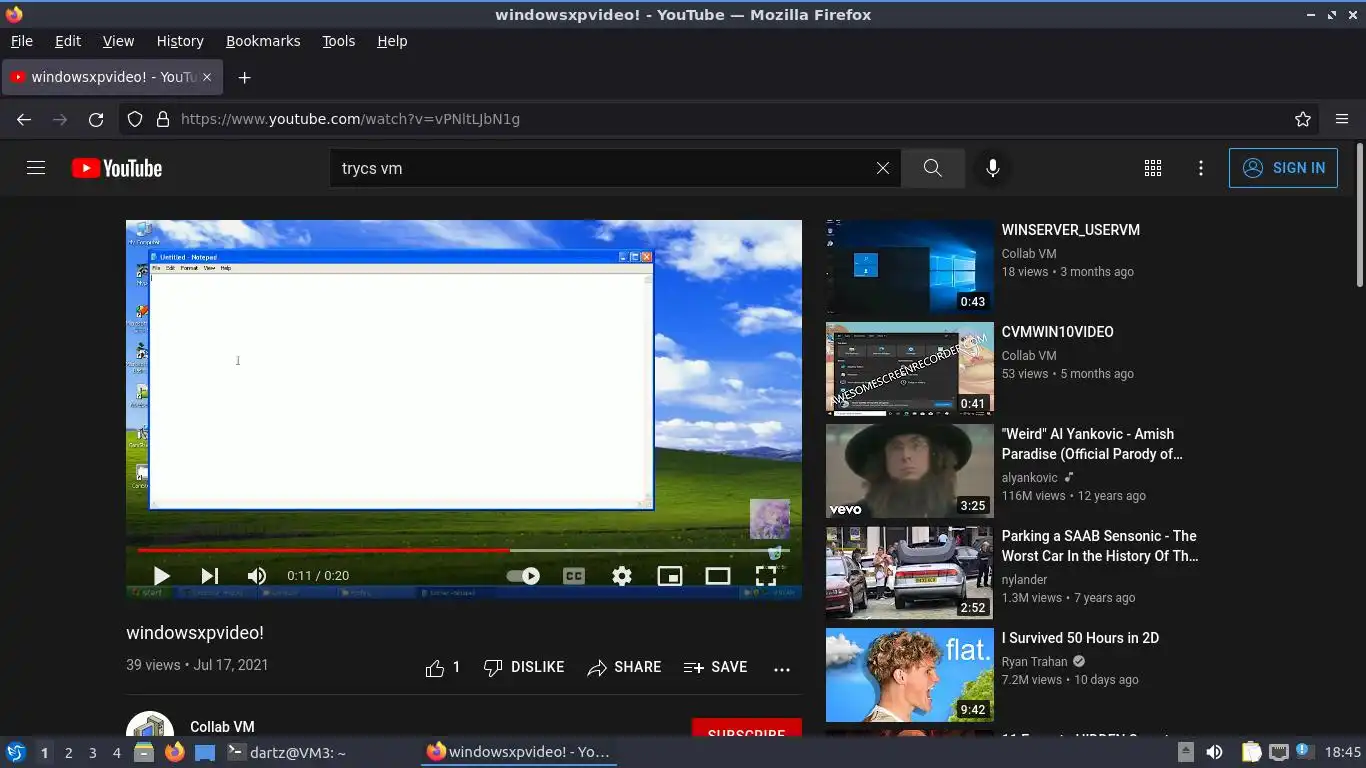Open Collab VM channel name under video
The height and width of the screenshot is (768, 1366).
click(x=222, y=727)
